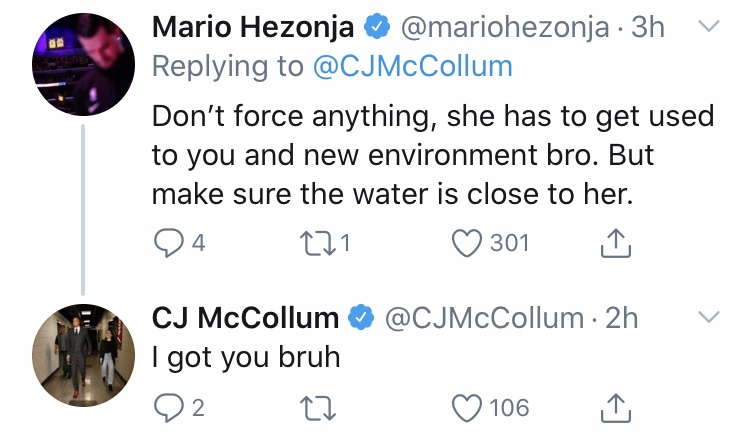The width and height of the screenshot is (750, 436).
Task: Click CJ McCollum's verified badge
Action: 359,319
